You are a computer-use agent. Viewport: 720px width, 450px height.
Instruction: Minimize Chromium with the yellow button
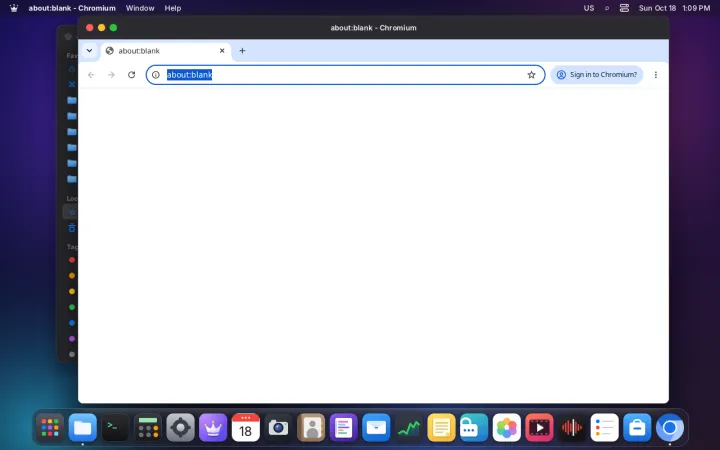(x=101, y=28)
